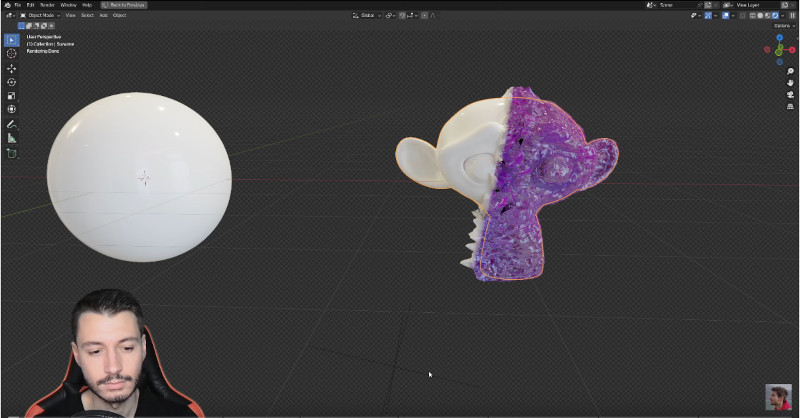Choose the Invert selection mode icon
Screen dimensions: 800x418
pos(44,26)
